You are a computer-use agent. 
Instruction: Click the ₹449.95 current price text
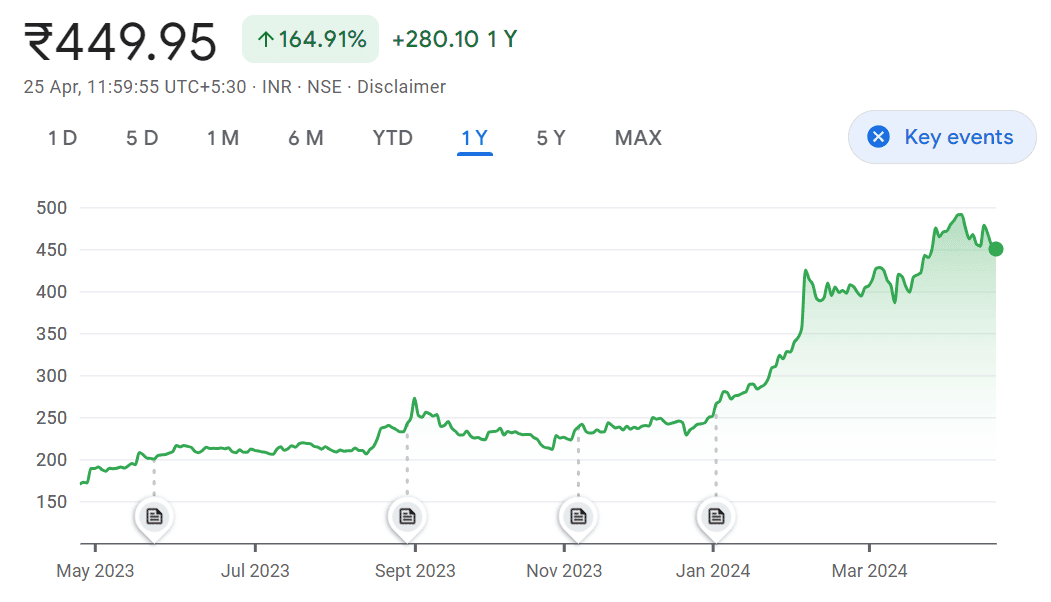pos(121,42)
